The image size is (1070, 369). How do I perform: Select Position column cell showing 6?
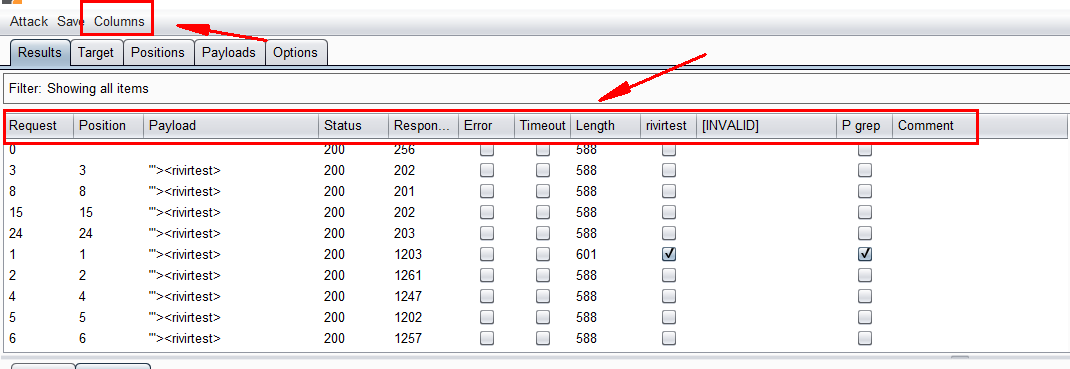(x=83, y=338)
